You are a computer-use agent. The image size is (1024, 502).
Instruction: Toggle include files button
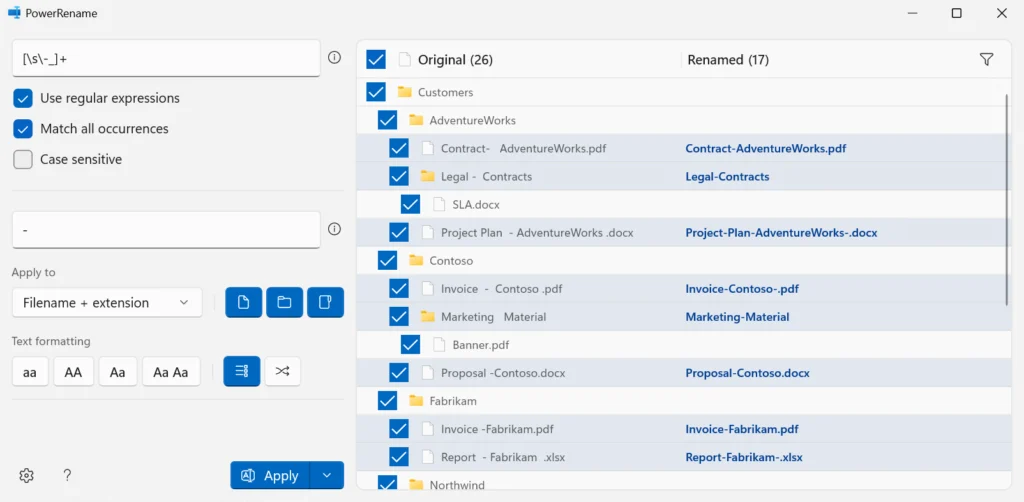coord(244,302)
